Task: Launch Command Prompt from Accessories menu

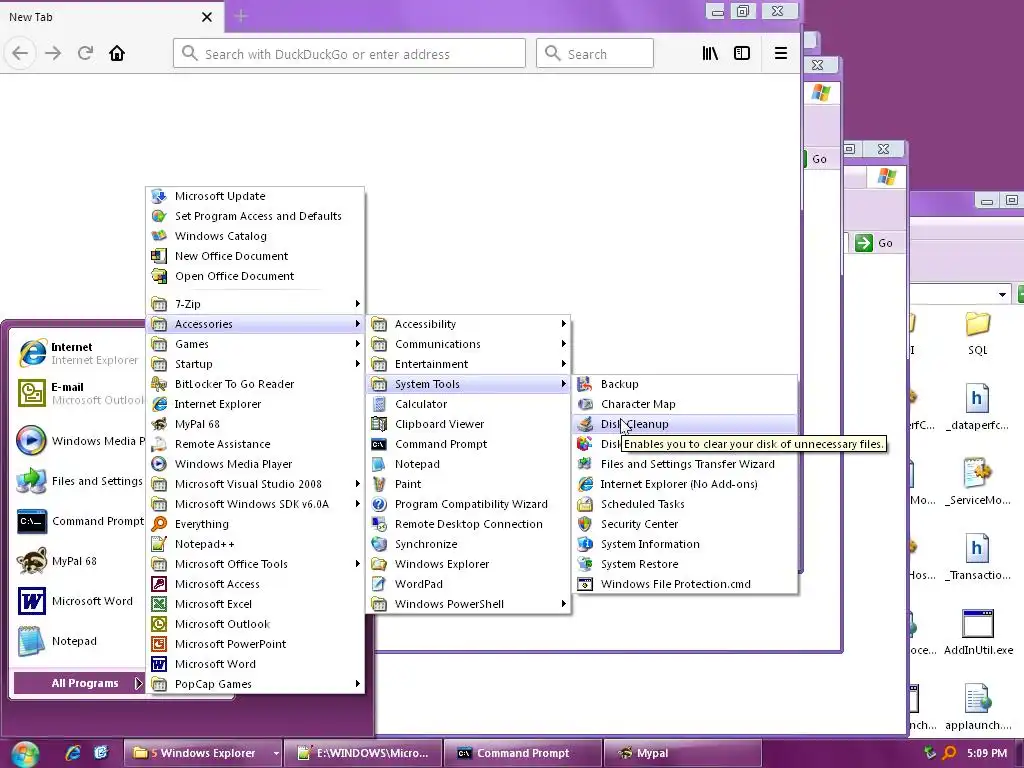Action: (468, 444)
